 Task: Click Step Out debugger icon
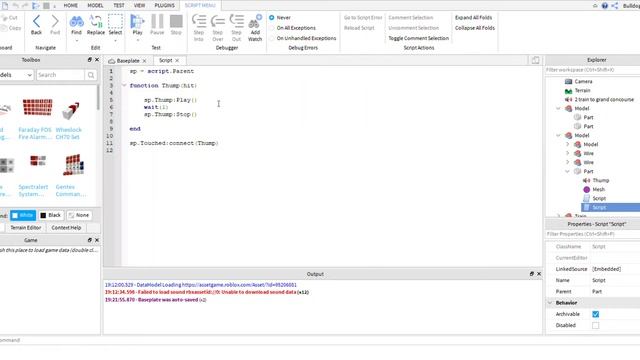coord(236,21)
